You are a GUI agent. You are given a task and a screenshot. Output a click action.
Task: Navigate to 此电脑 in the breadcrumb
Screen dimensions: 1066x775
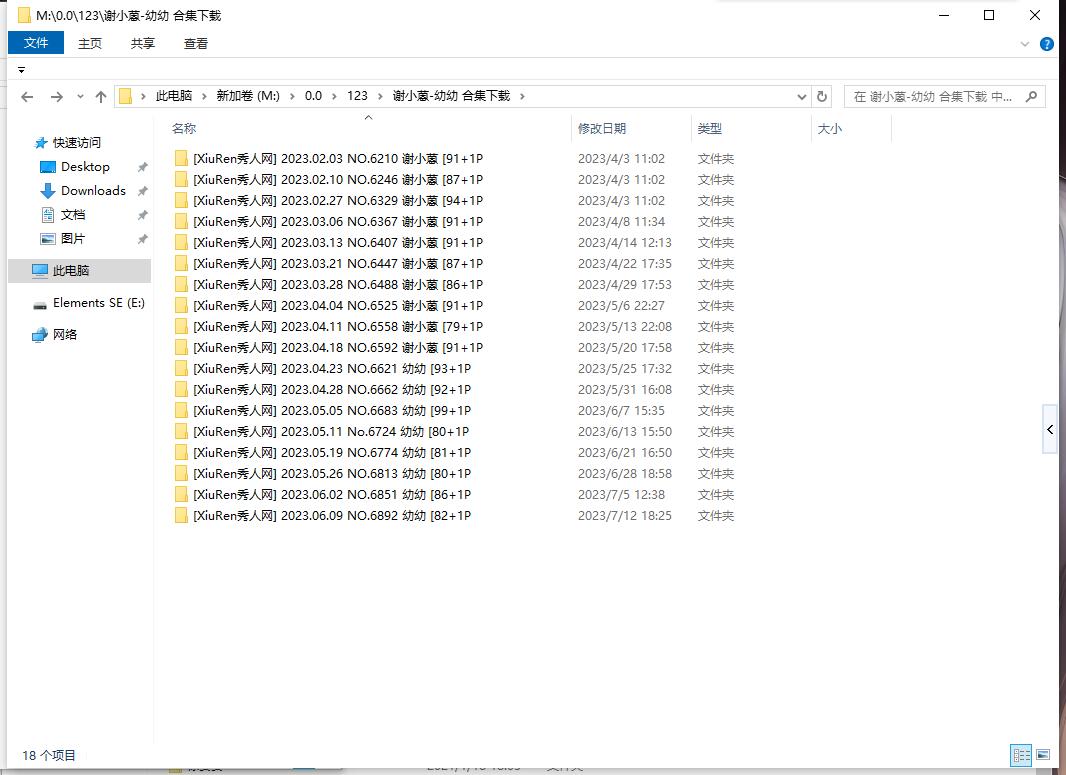tap(174, 96)
